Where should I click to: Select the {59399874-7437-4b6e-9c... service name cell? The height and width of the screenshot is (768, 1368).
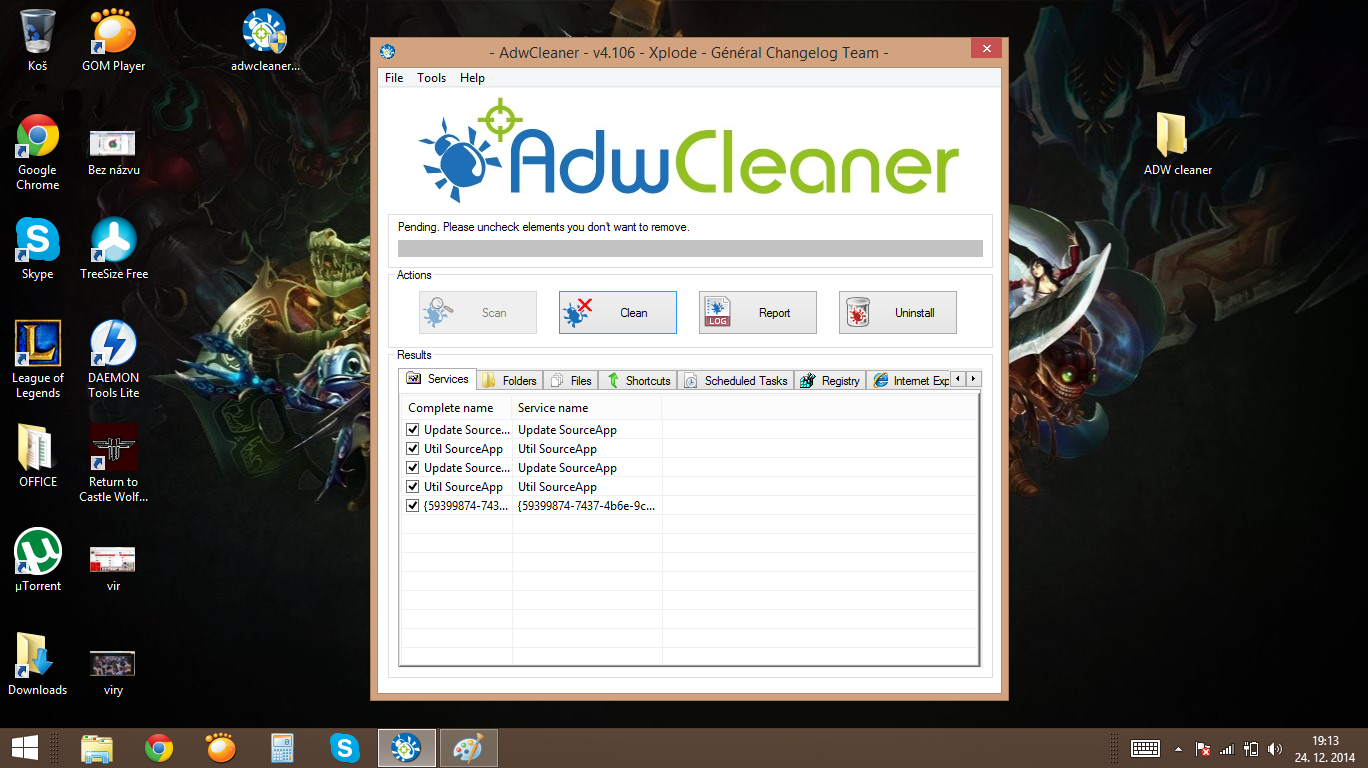(x=587, y=506)
